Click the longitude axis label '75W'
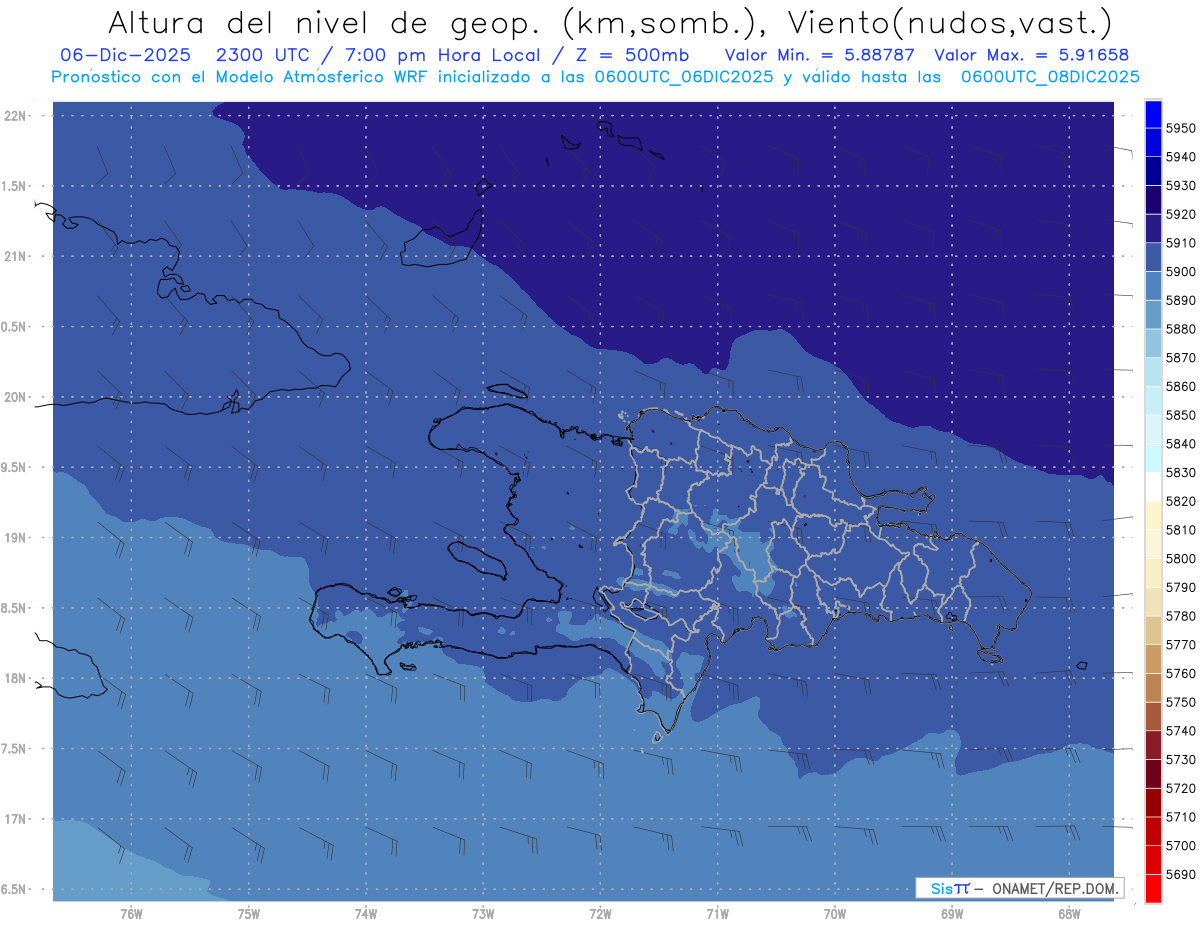This screenshot has height=927, width=1200. (249, 914)
